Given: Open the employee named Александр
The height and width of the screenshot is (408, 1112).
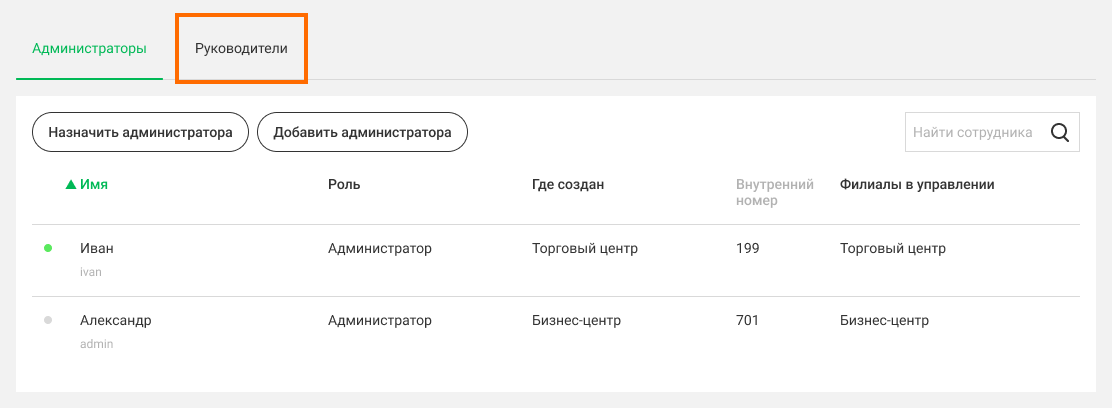Looking at the screenshot, I should [x=116, y=320].
